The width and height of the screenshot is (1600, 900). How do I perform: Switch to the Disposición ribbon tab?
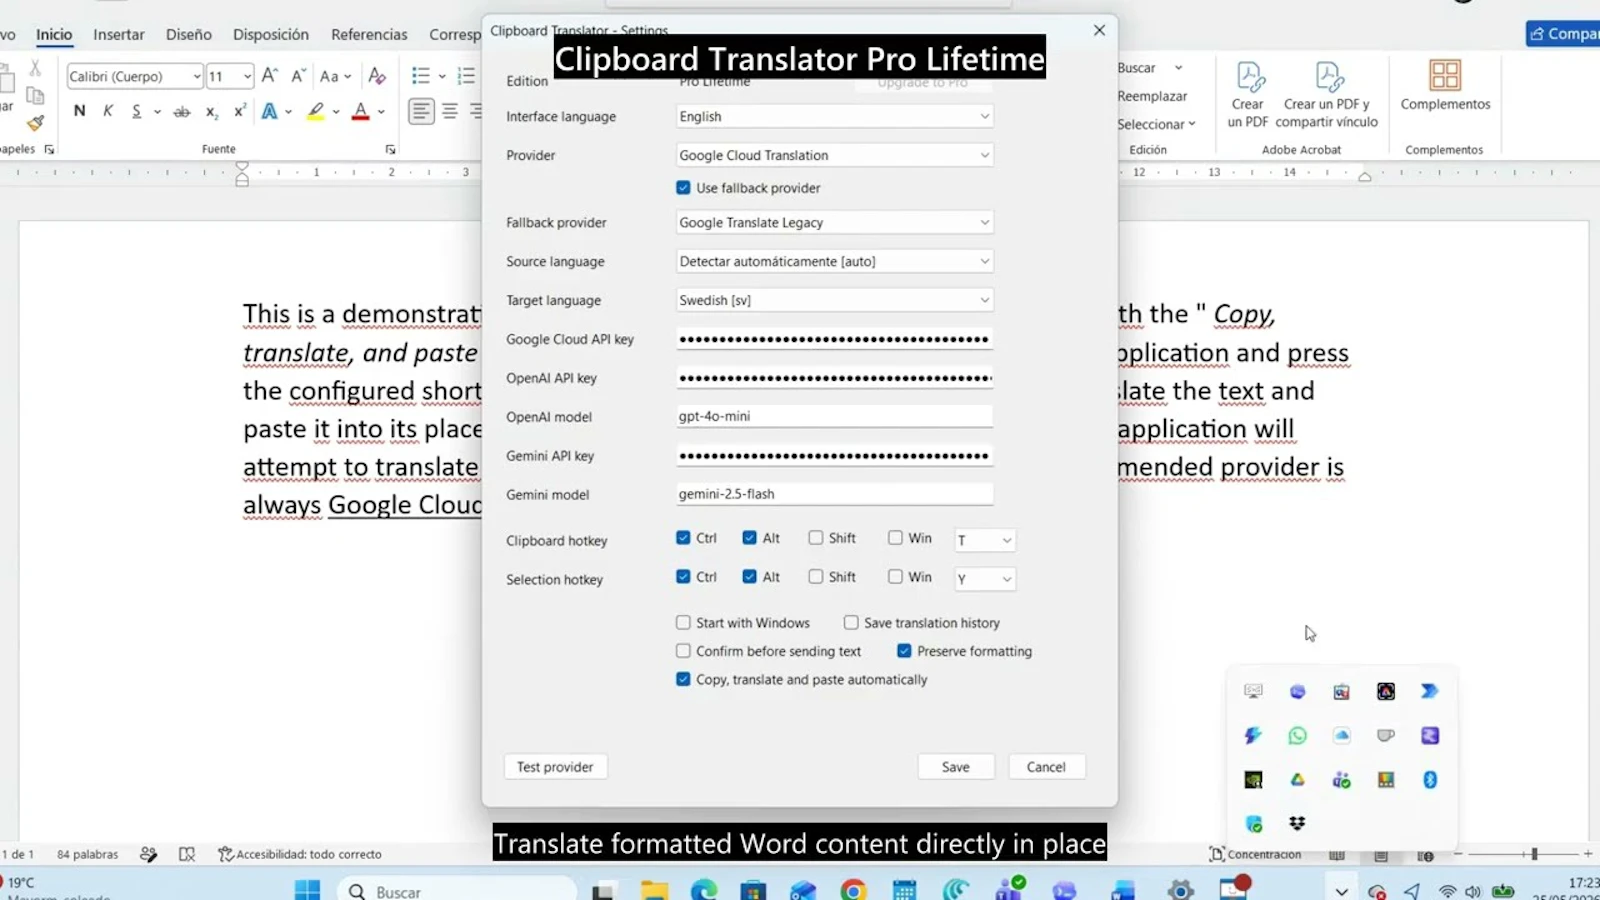[271, 34]
